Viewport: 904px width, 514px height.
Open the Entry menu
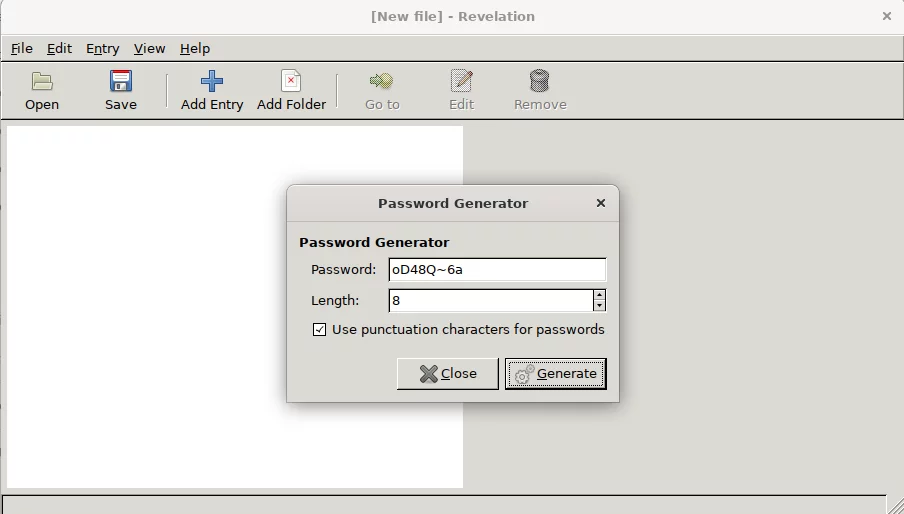click(103, 48)
